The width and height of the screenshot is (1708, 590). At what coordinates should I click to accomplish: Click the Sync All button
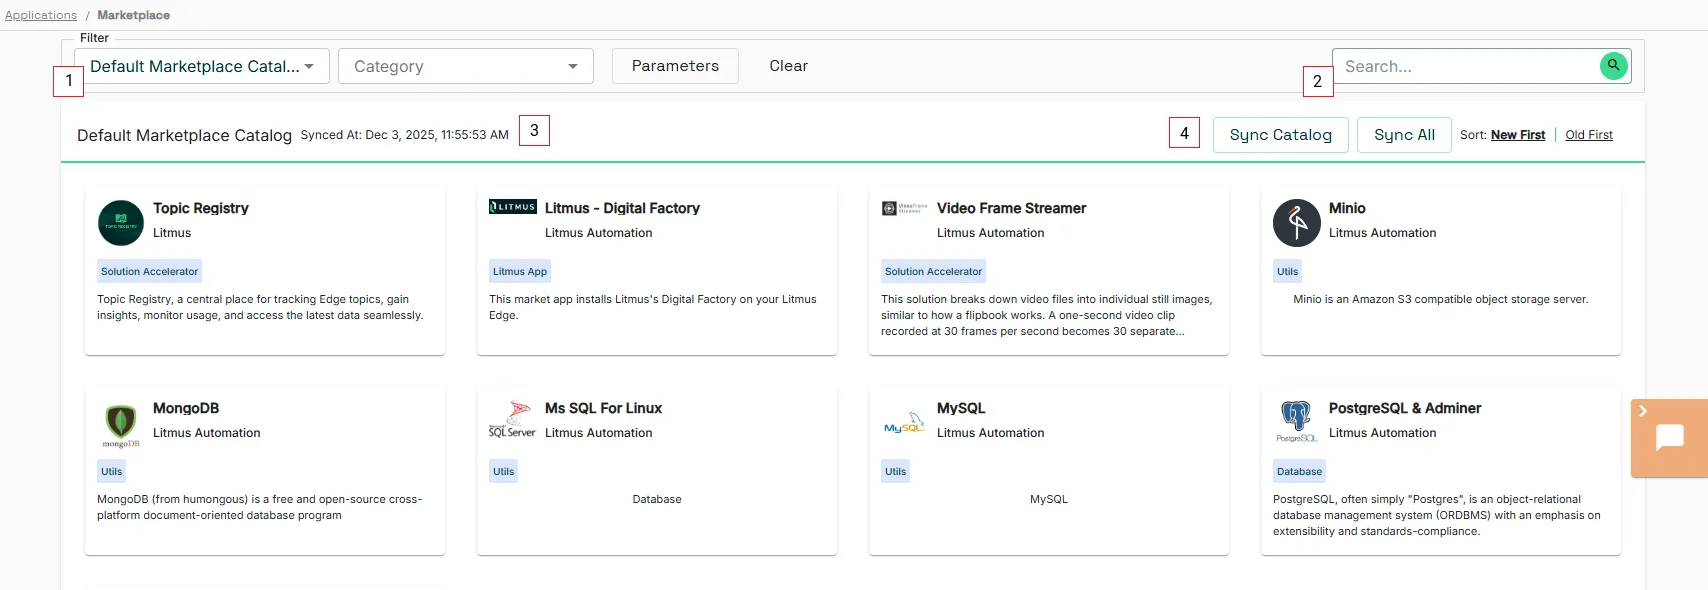[1404, 135]
